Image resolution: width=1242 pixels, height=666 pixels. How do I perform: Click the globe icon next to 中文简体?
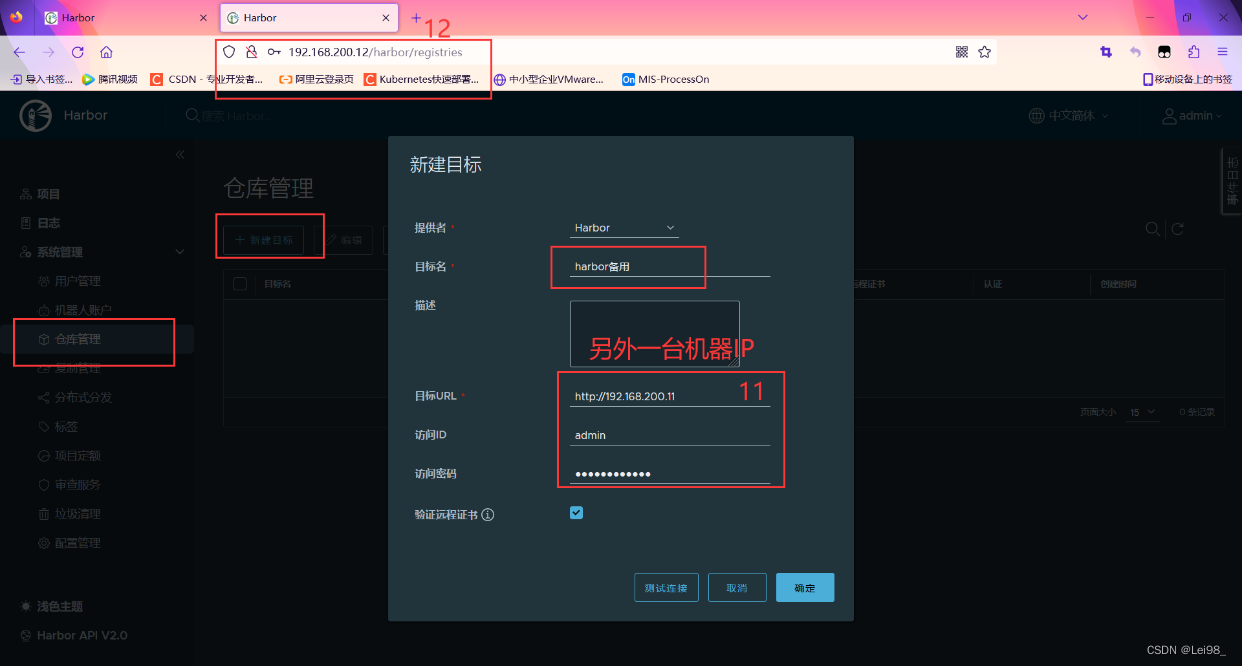pos(1037,115)
